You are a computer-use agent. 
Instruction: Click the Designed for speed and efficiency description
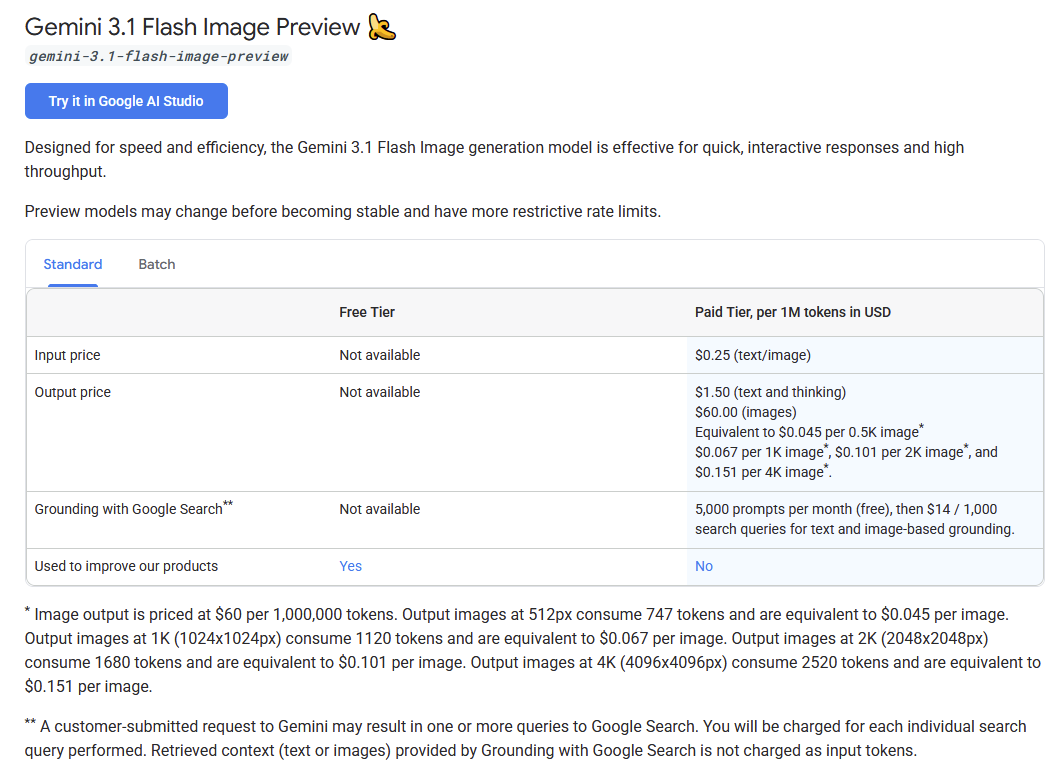(x=494, y=160)
